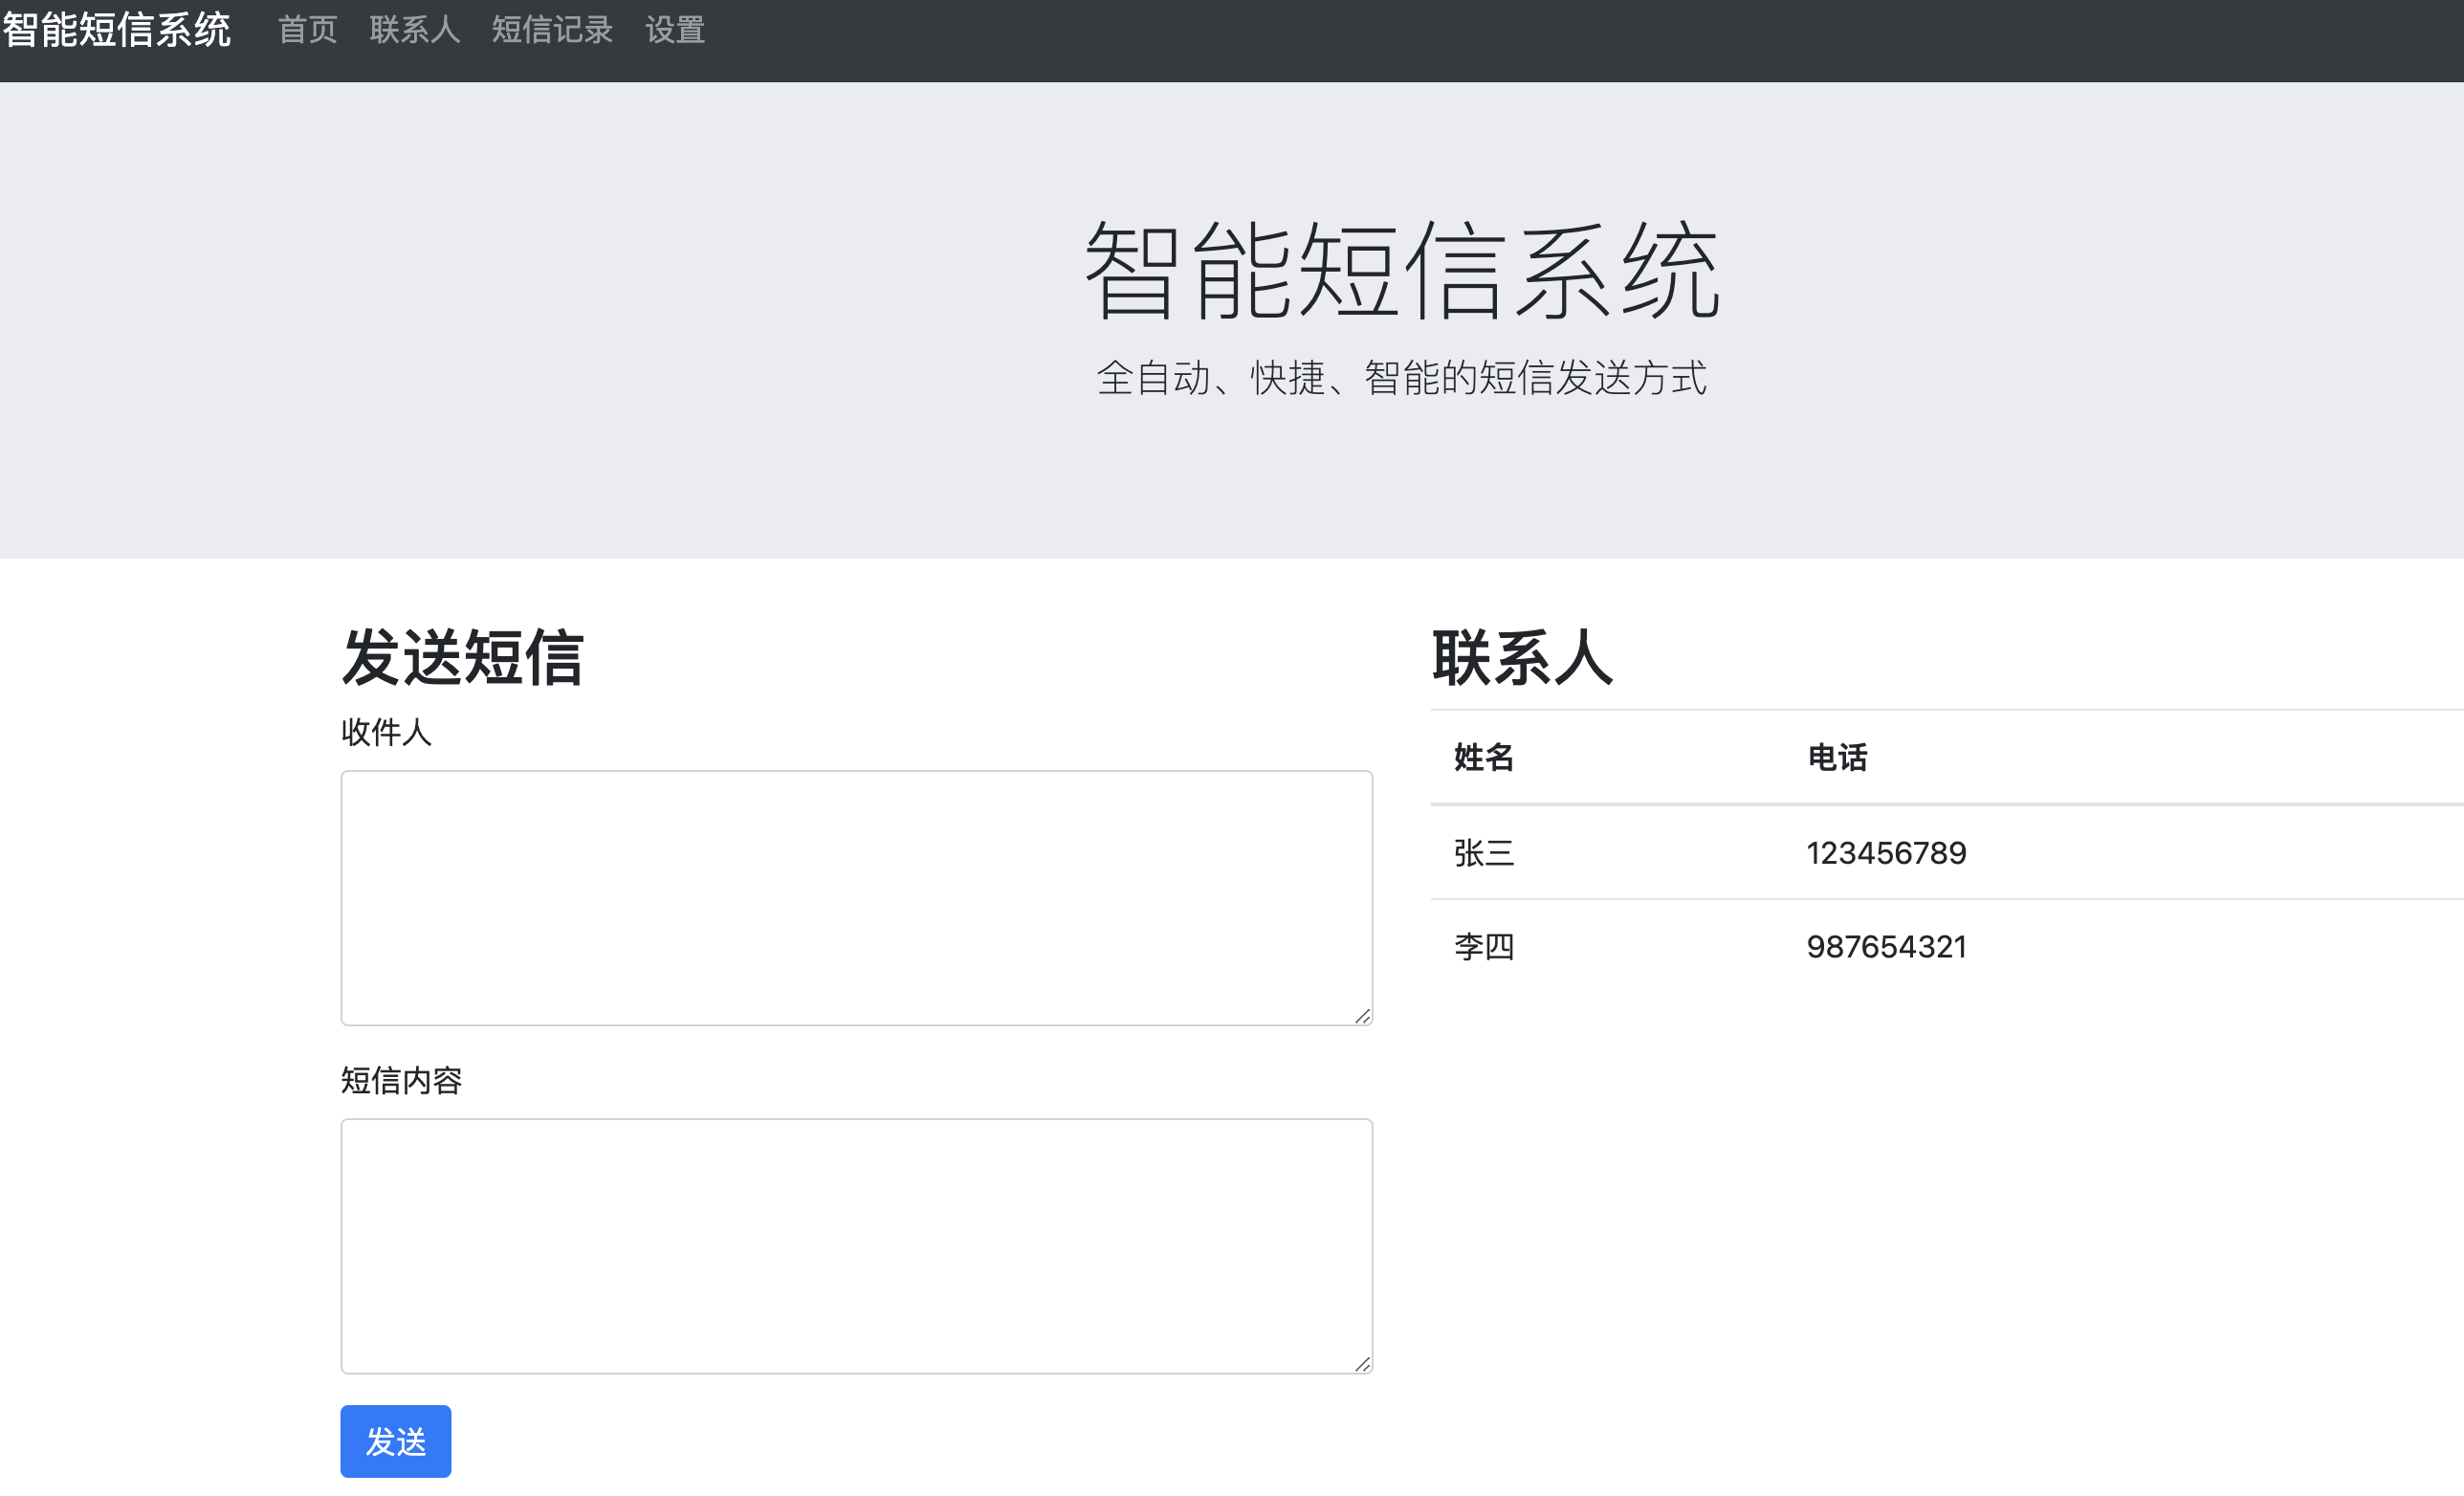The width and height of the screenshot is (2464, 1496).
Task: Open 短信记录 from the navigation bar
Action: (552, 30)
